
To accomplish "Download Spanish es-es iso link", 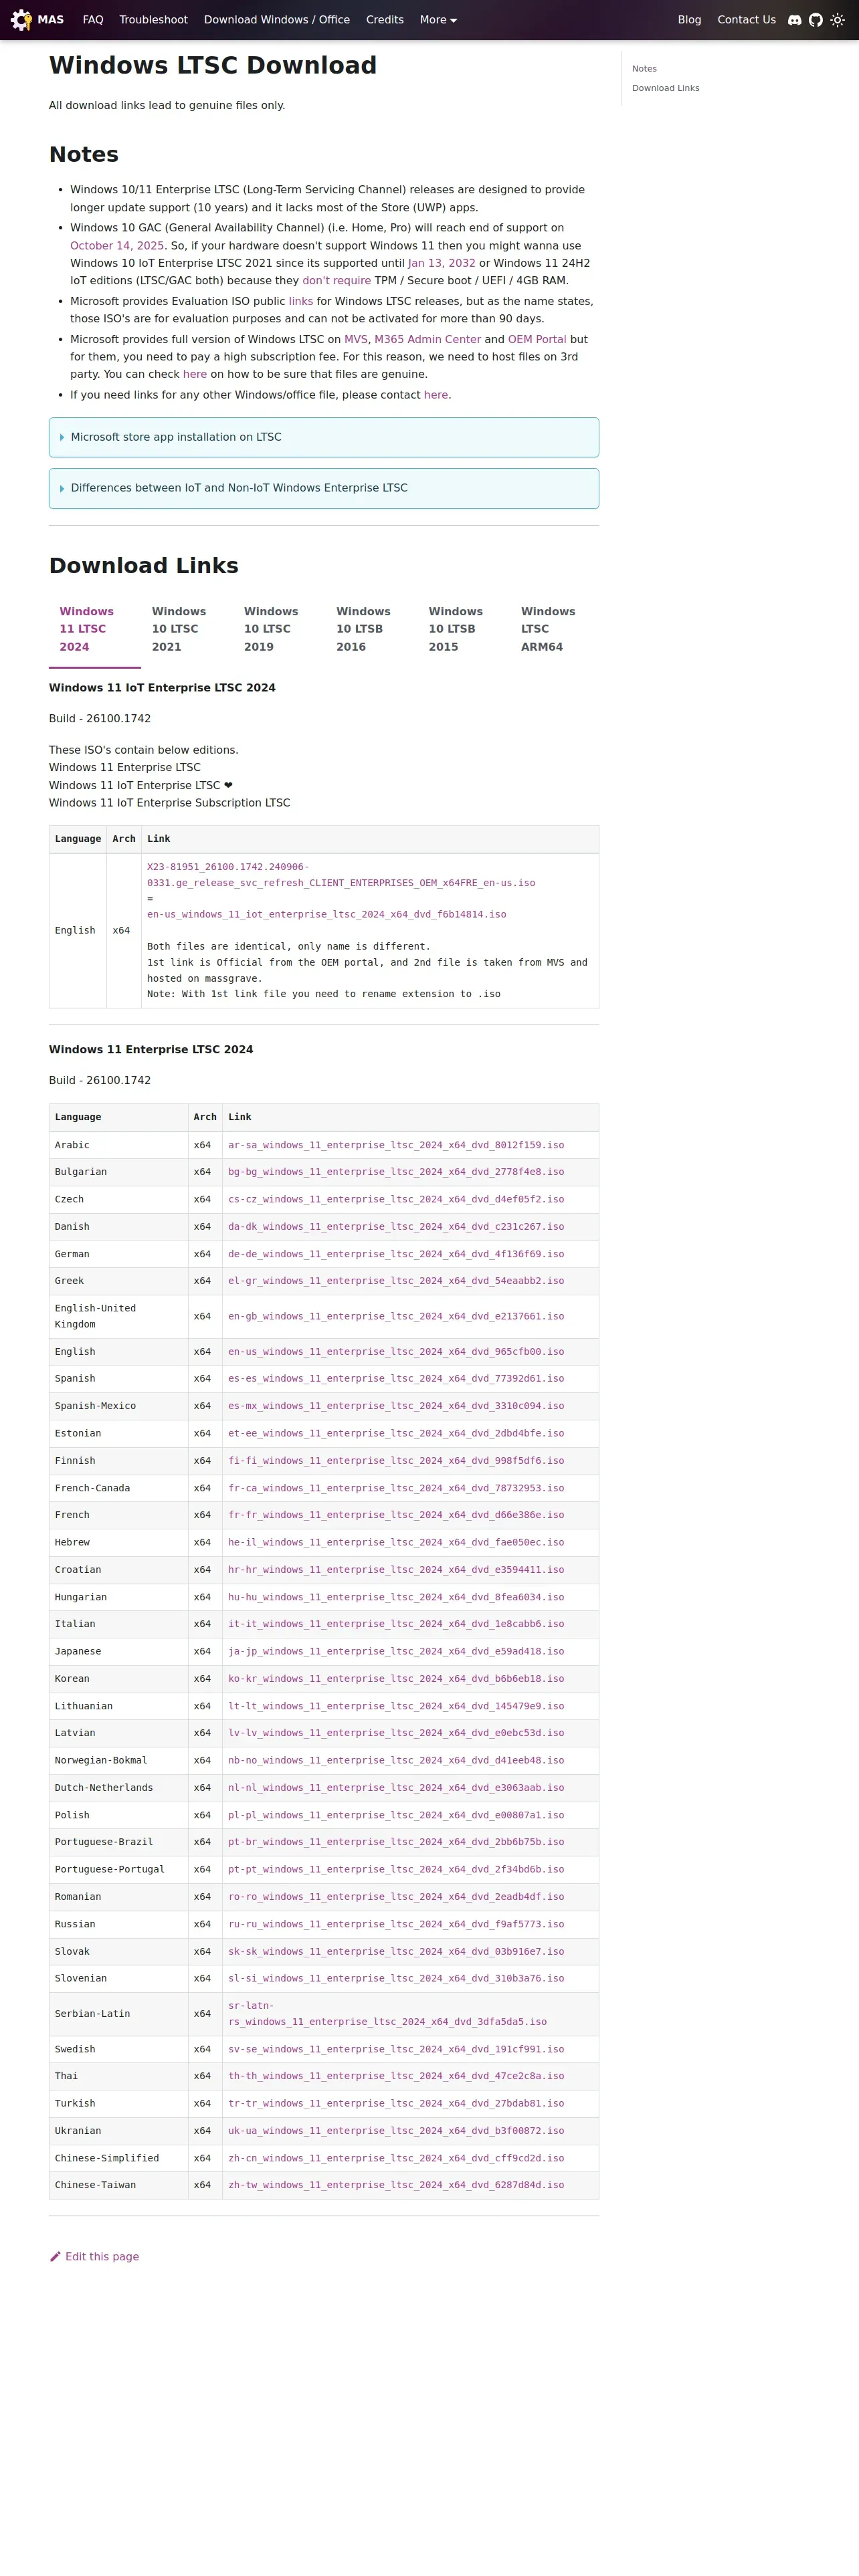I will pyautogui.click(x=396, y=1379).
